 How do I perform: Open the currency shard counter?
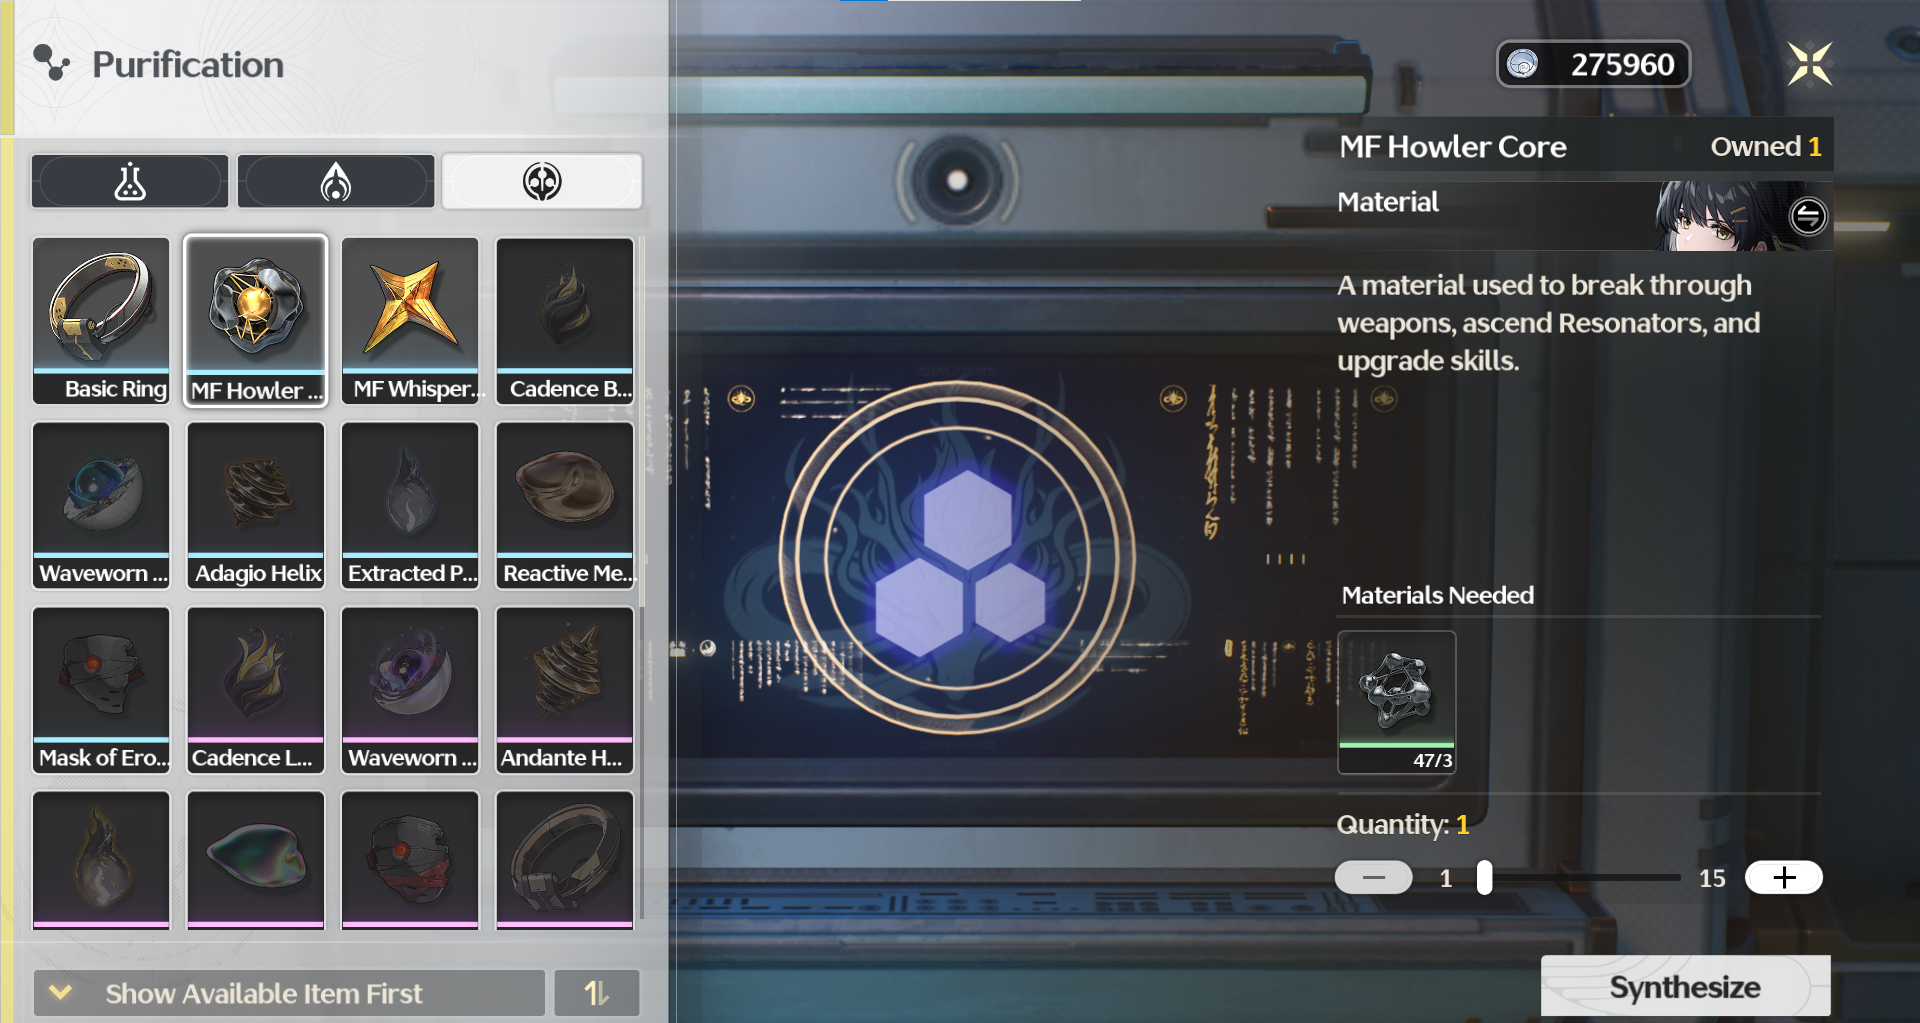click(1593, 64)
